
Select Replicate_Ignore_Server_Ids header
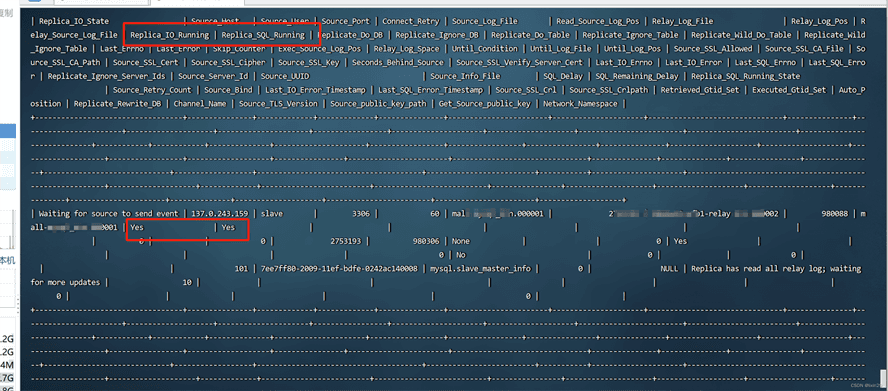(x=107, y=76)
